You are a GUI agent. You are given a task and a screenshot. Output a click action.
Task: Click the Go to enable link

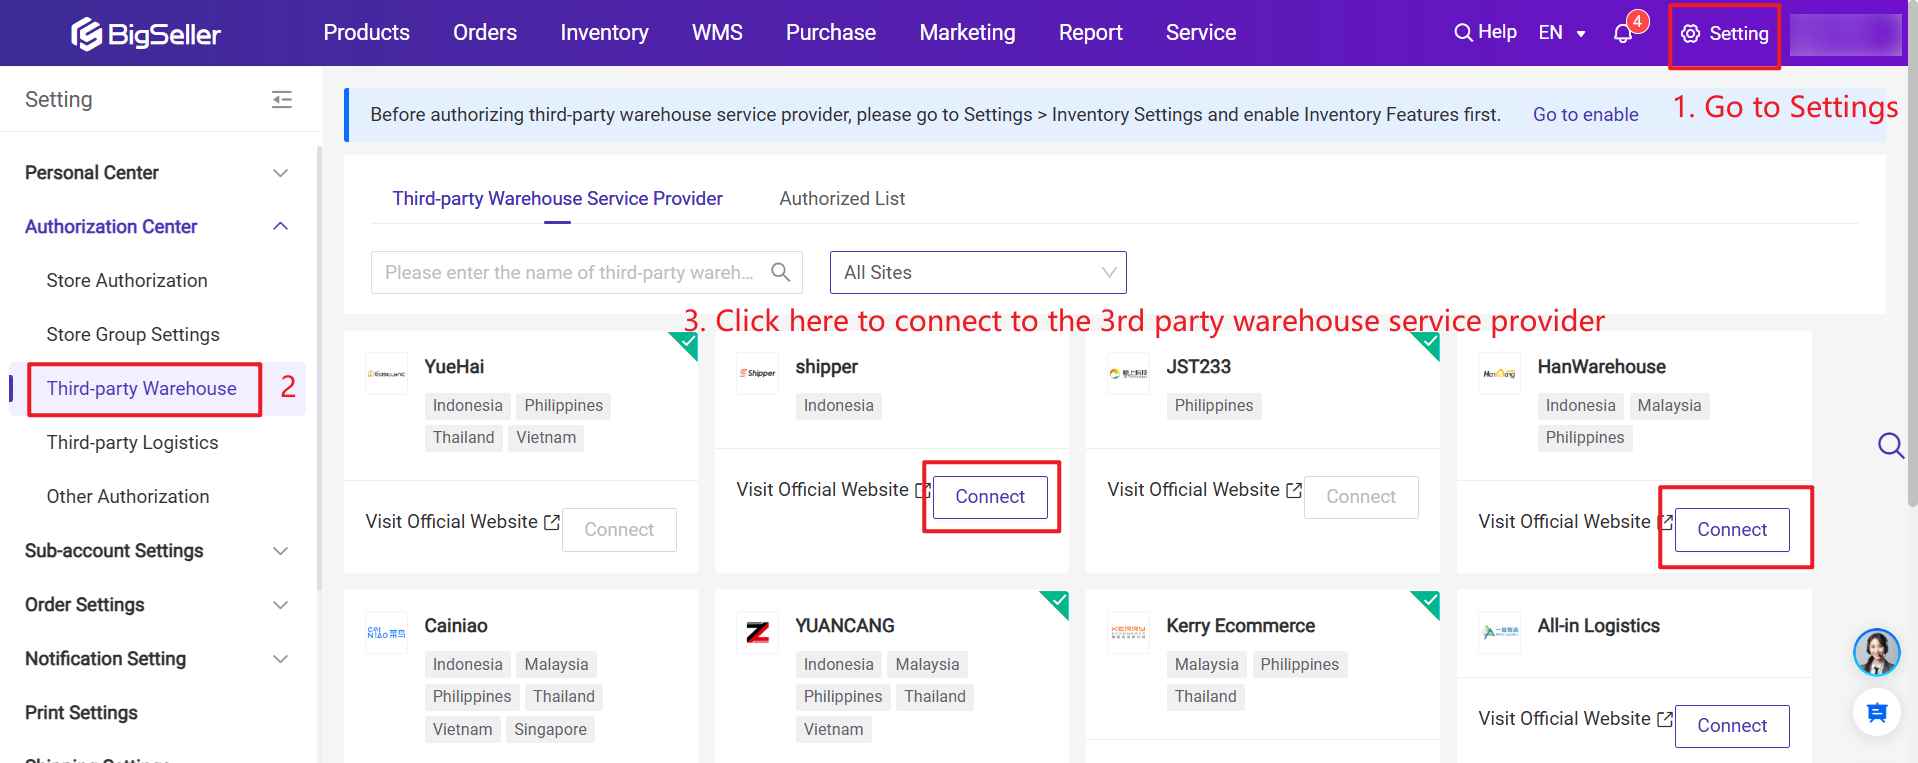point(1585,115)
